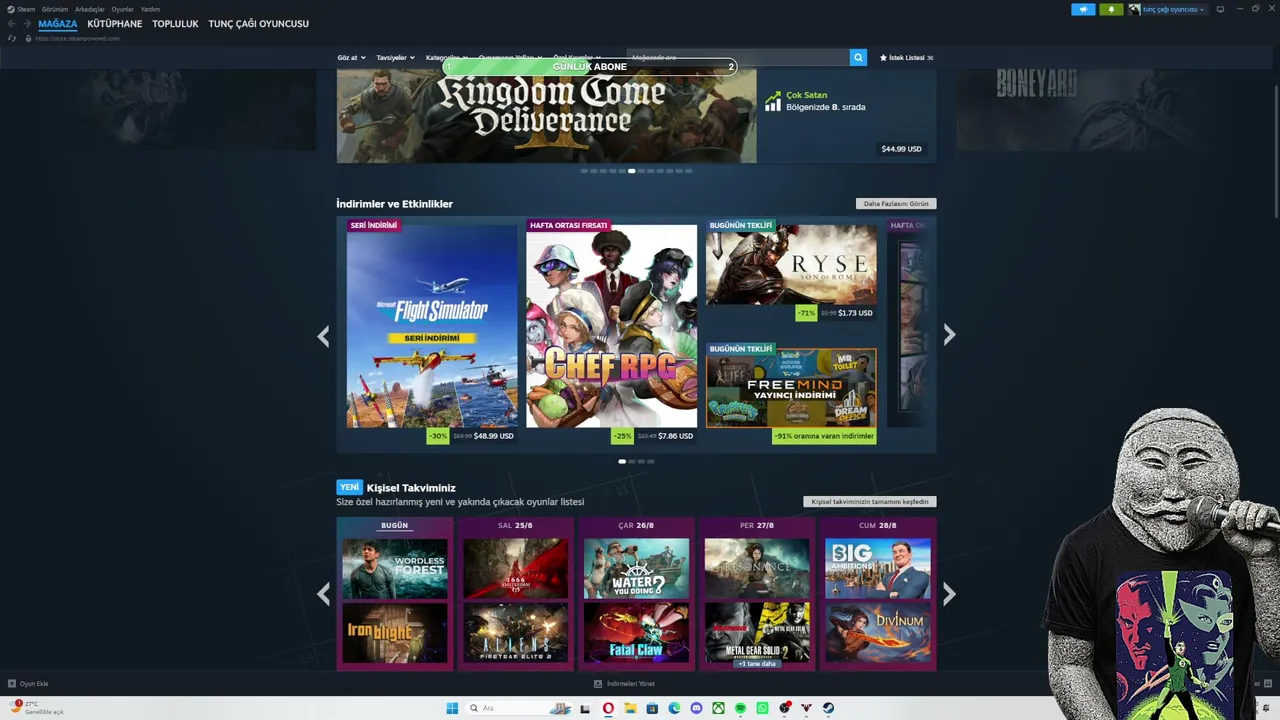This screenshot has height=720, width=1280.
Task: Expand the Tavsiyeler dropdown
Action: pyautogui.click(x=395, y=58)
